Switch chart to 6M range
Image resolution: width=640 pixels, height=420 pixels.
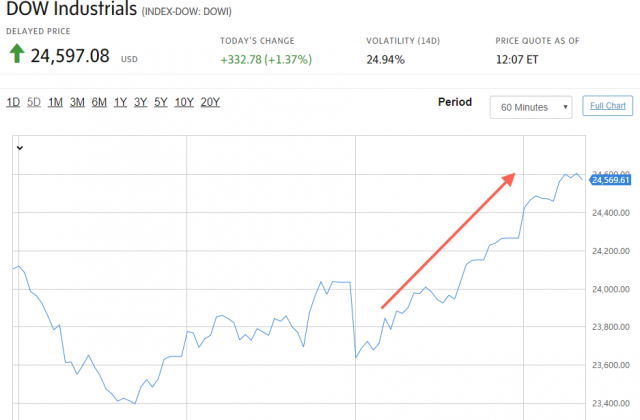[99, 102]
